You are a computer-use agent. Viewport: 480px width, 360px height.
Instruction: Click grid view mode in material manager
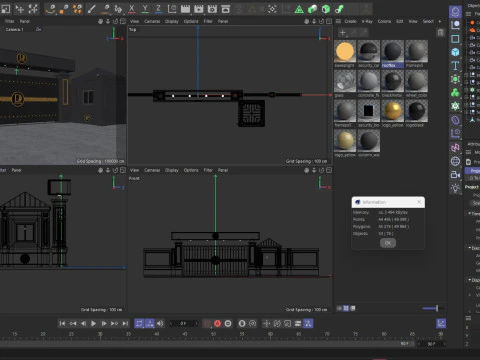346,308
